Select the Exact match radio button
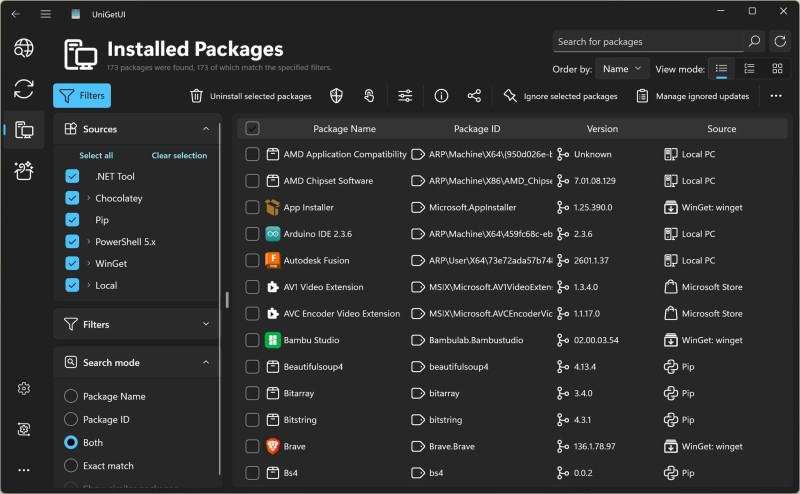The height and width of the screenshot is (494, 800). (71, 465)
